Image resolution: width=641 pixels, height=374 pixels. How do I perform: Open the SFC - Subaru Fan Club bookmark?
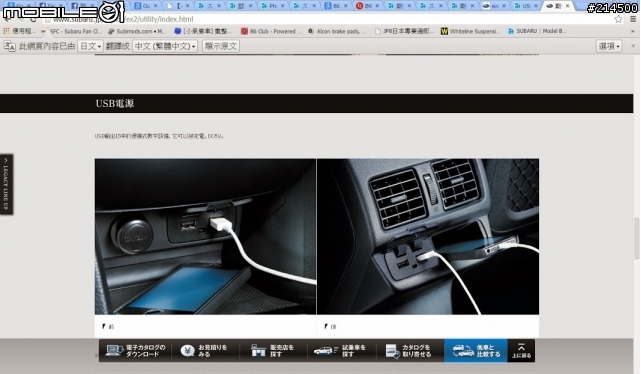point(71,31)
